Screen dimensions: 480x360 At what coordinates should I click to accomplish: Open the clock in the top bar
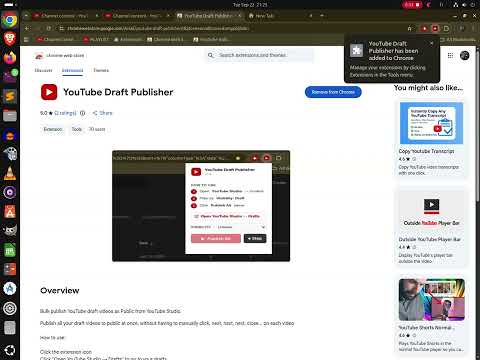(250, 5)
